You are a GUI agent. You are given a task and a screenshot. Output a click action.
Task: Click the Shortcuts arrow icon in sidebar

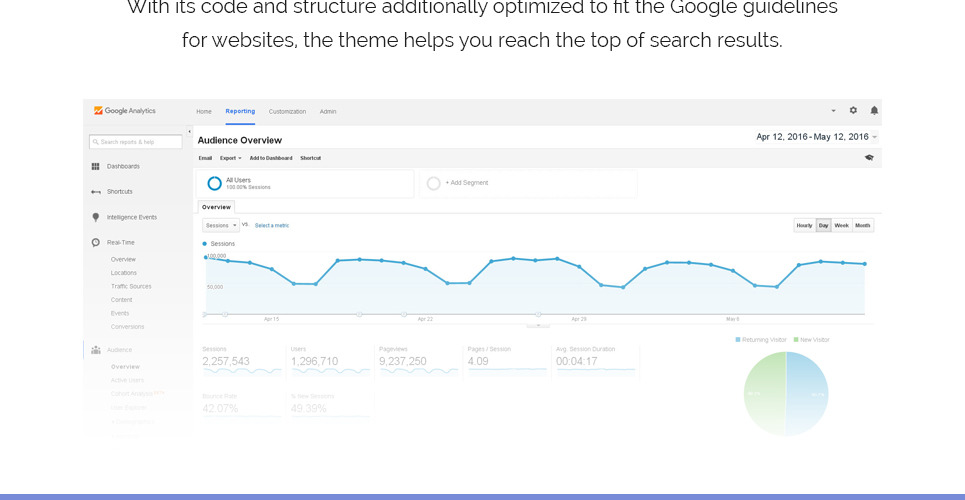click(x=96, y=192)
